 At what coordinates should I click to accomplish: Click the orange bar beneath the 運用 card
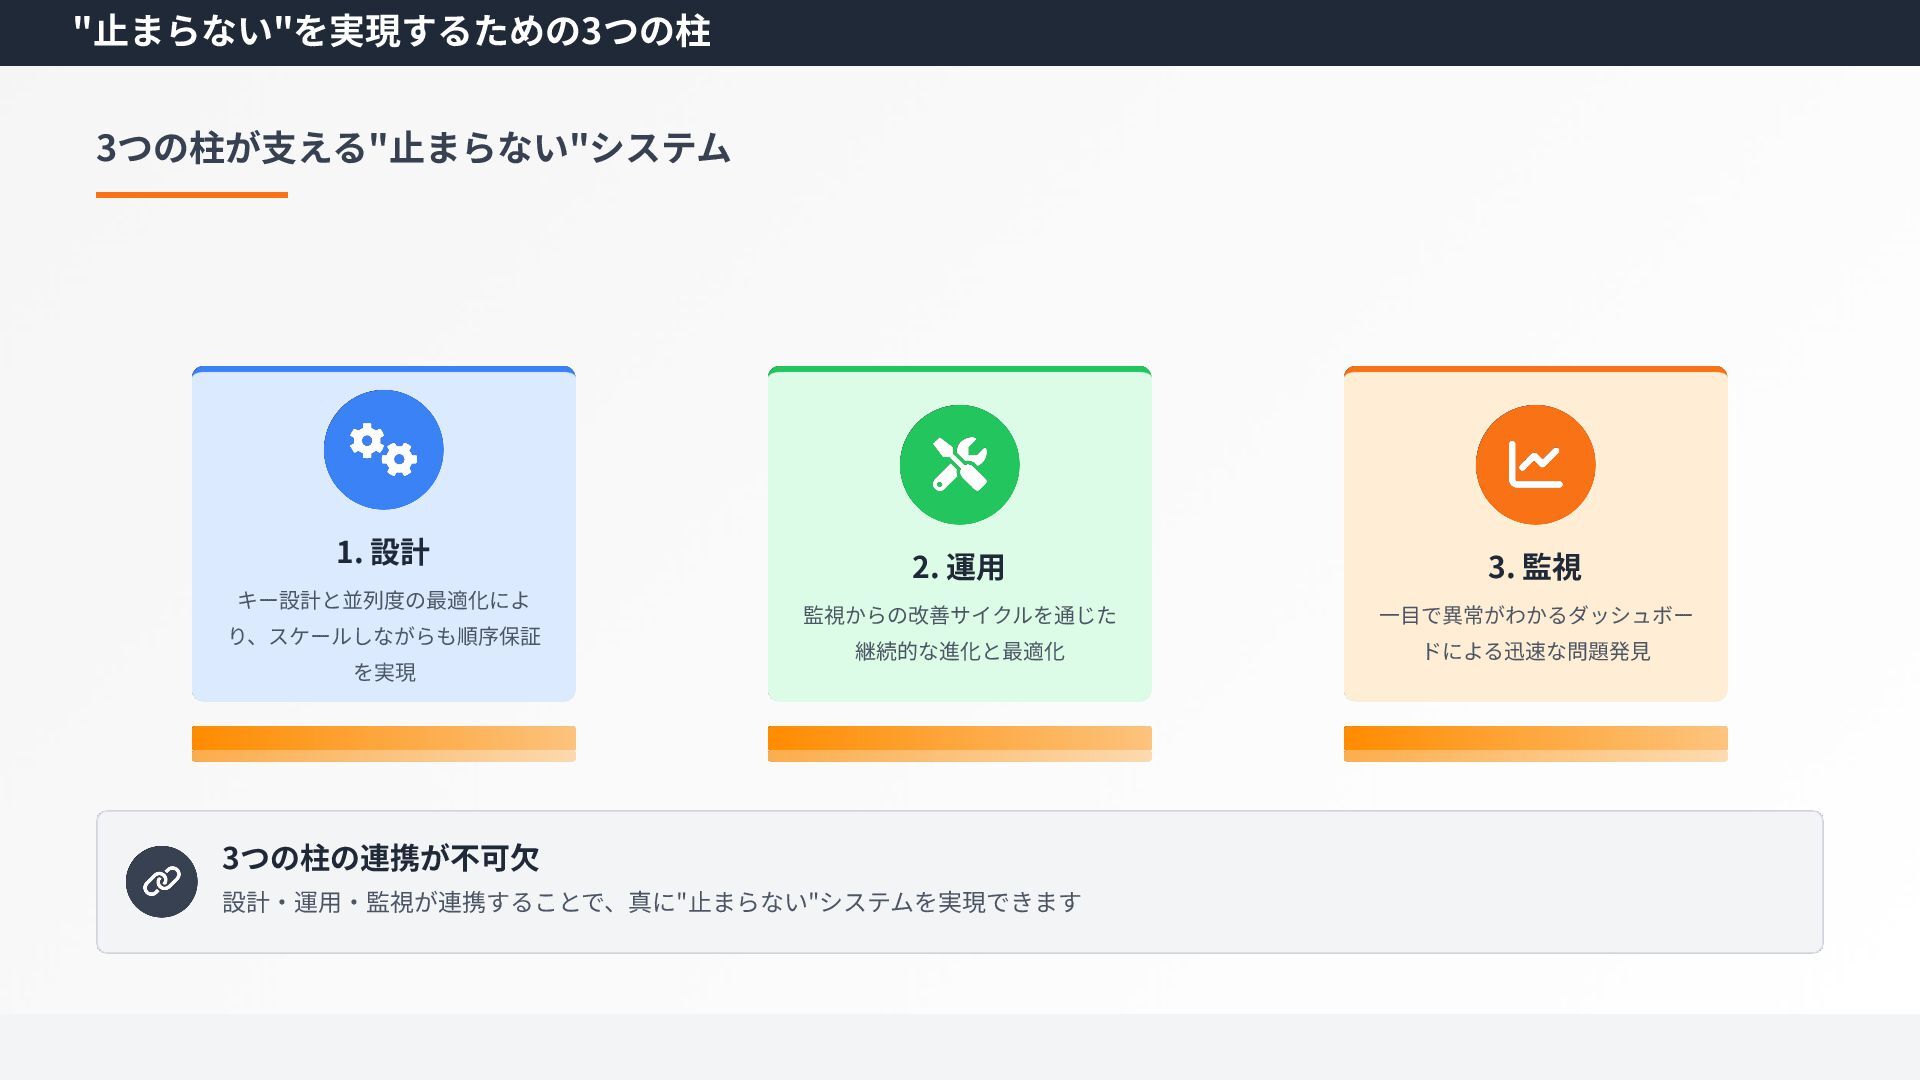coord(959,743)
